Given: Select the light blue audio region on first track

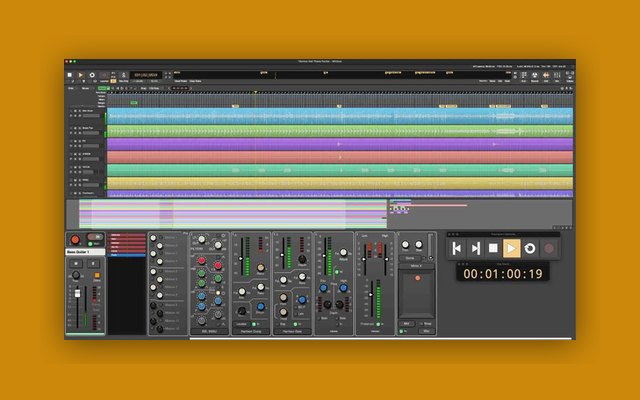Looking at the screenshot, I should coord(340,116).
